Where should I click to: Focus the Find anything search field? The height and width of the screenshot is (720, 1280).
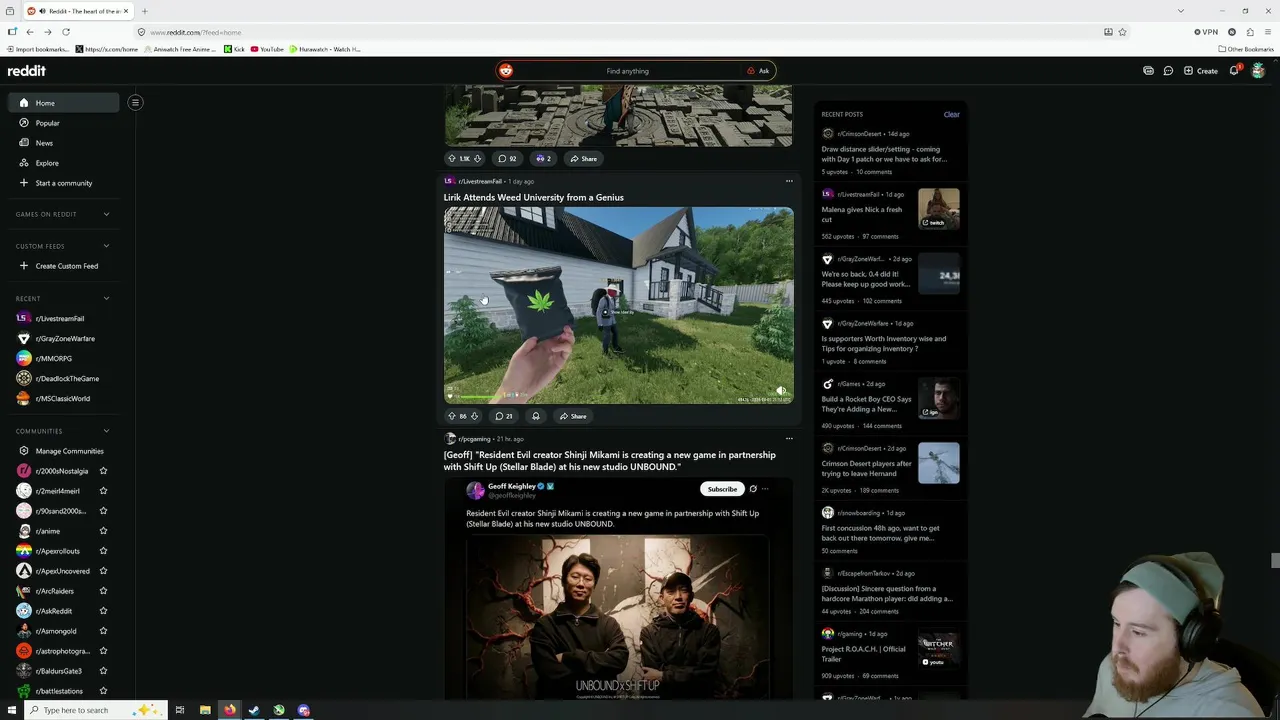pyautogui.click(x=627, y=71)
